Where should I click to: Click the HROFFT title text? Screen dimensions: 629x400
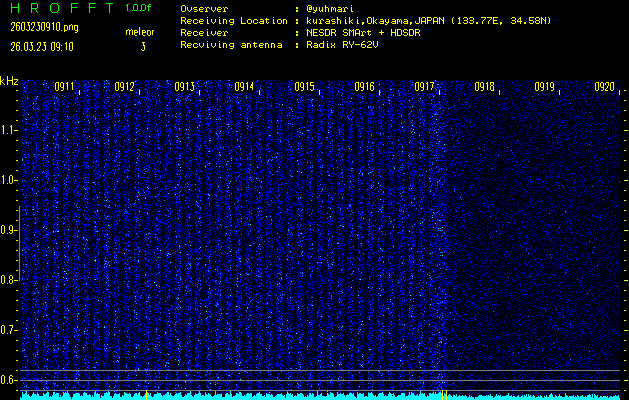pos(56,8)
